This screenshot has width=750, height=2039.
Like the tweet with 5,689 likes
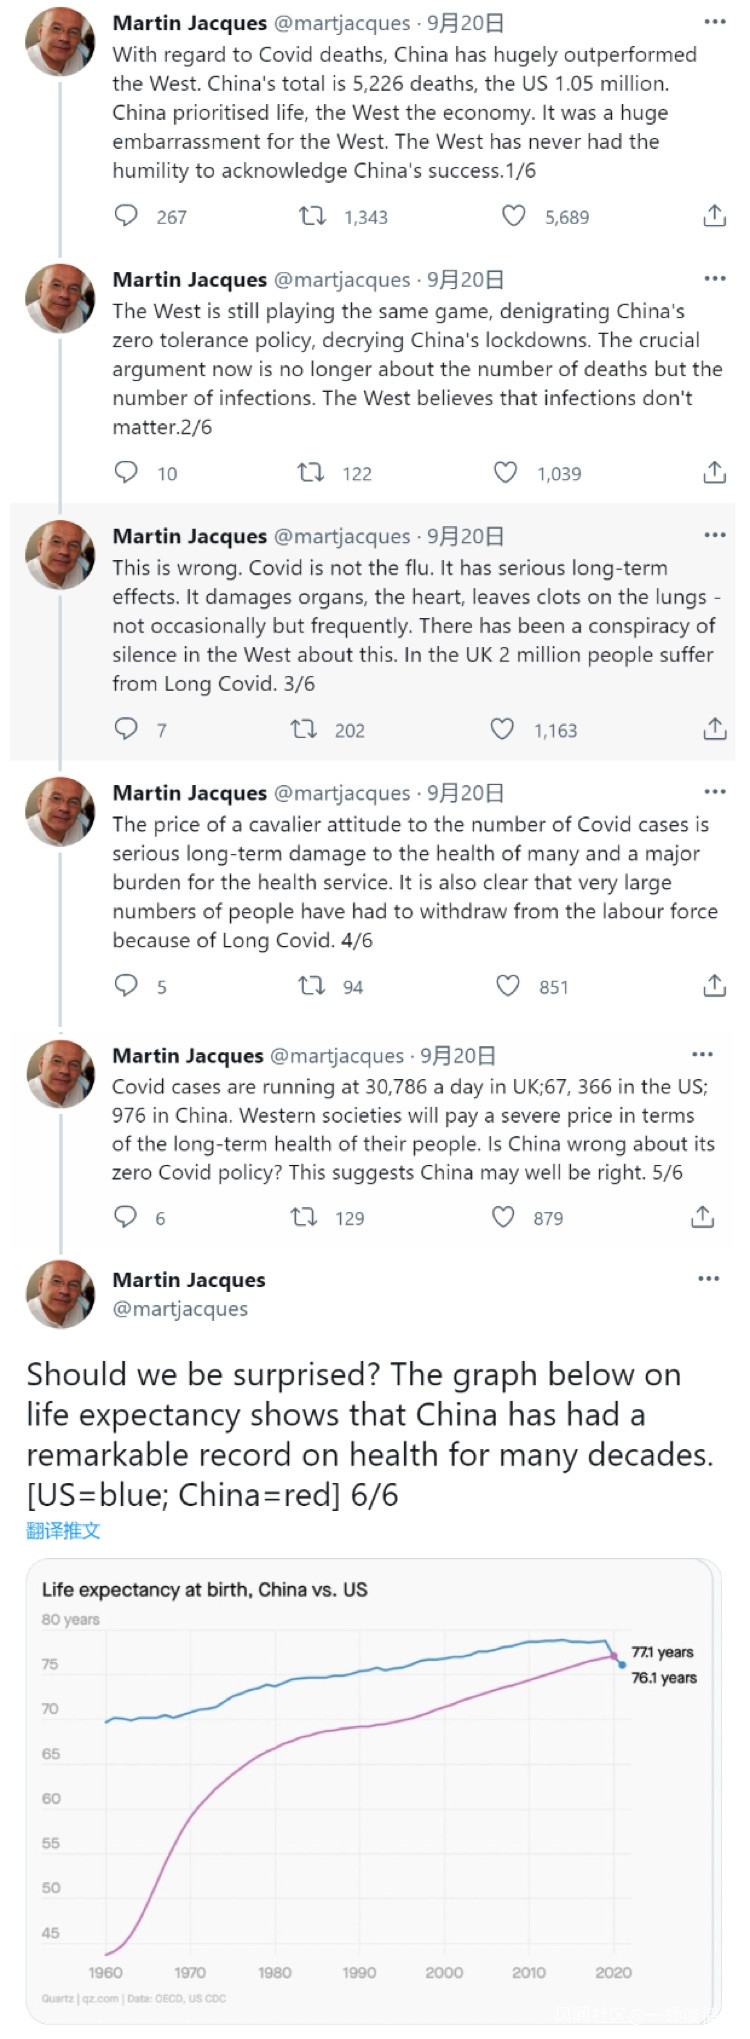(x=513, y=216)
